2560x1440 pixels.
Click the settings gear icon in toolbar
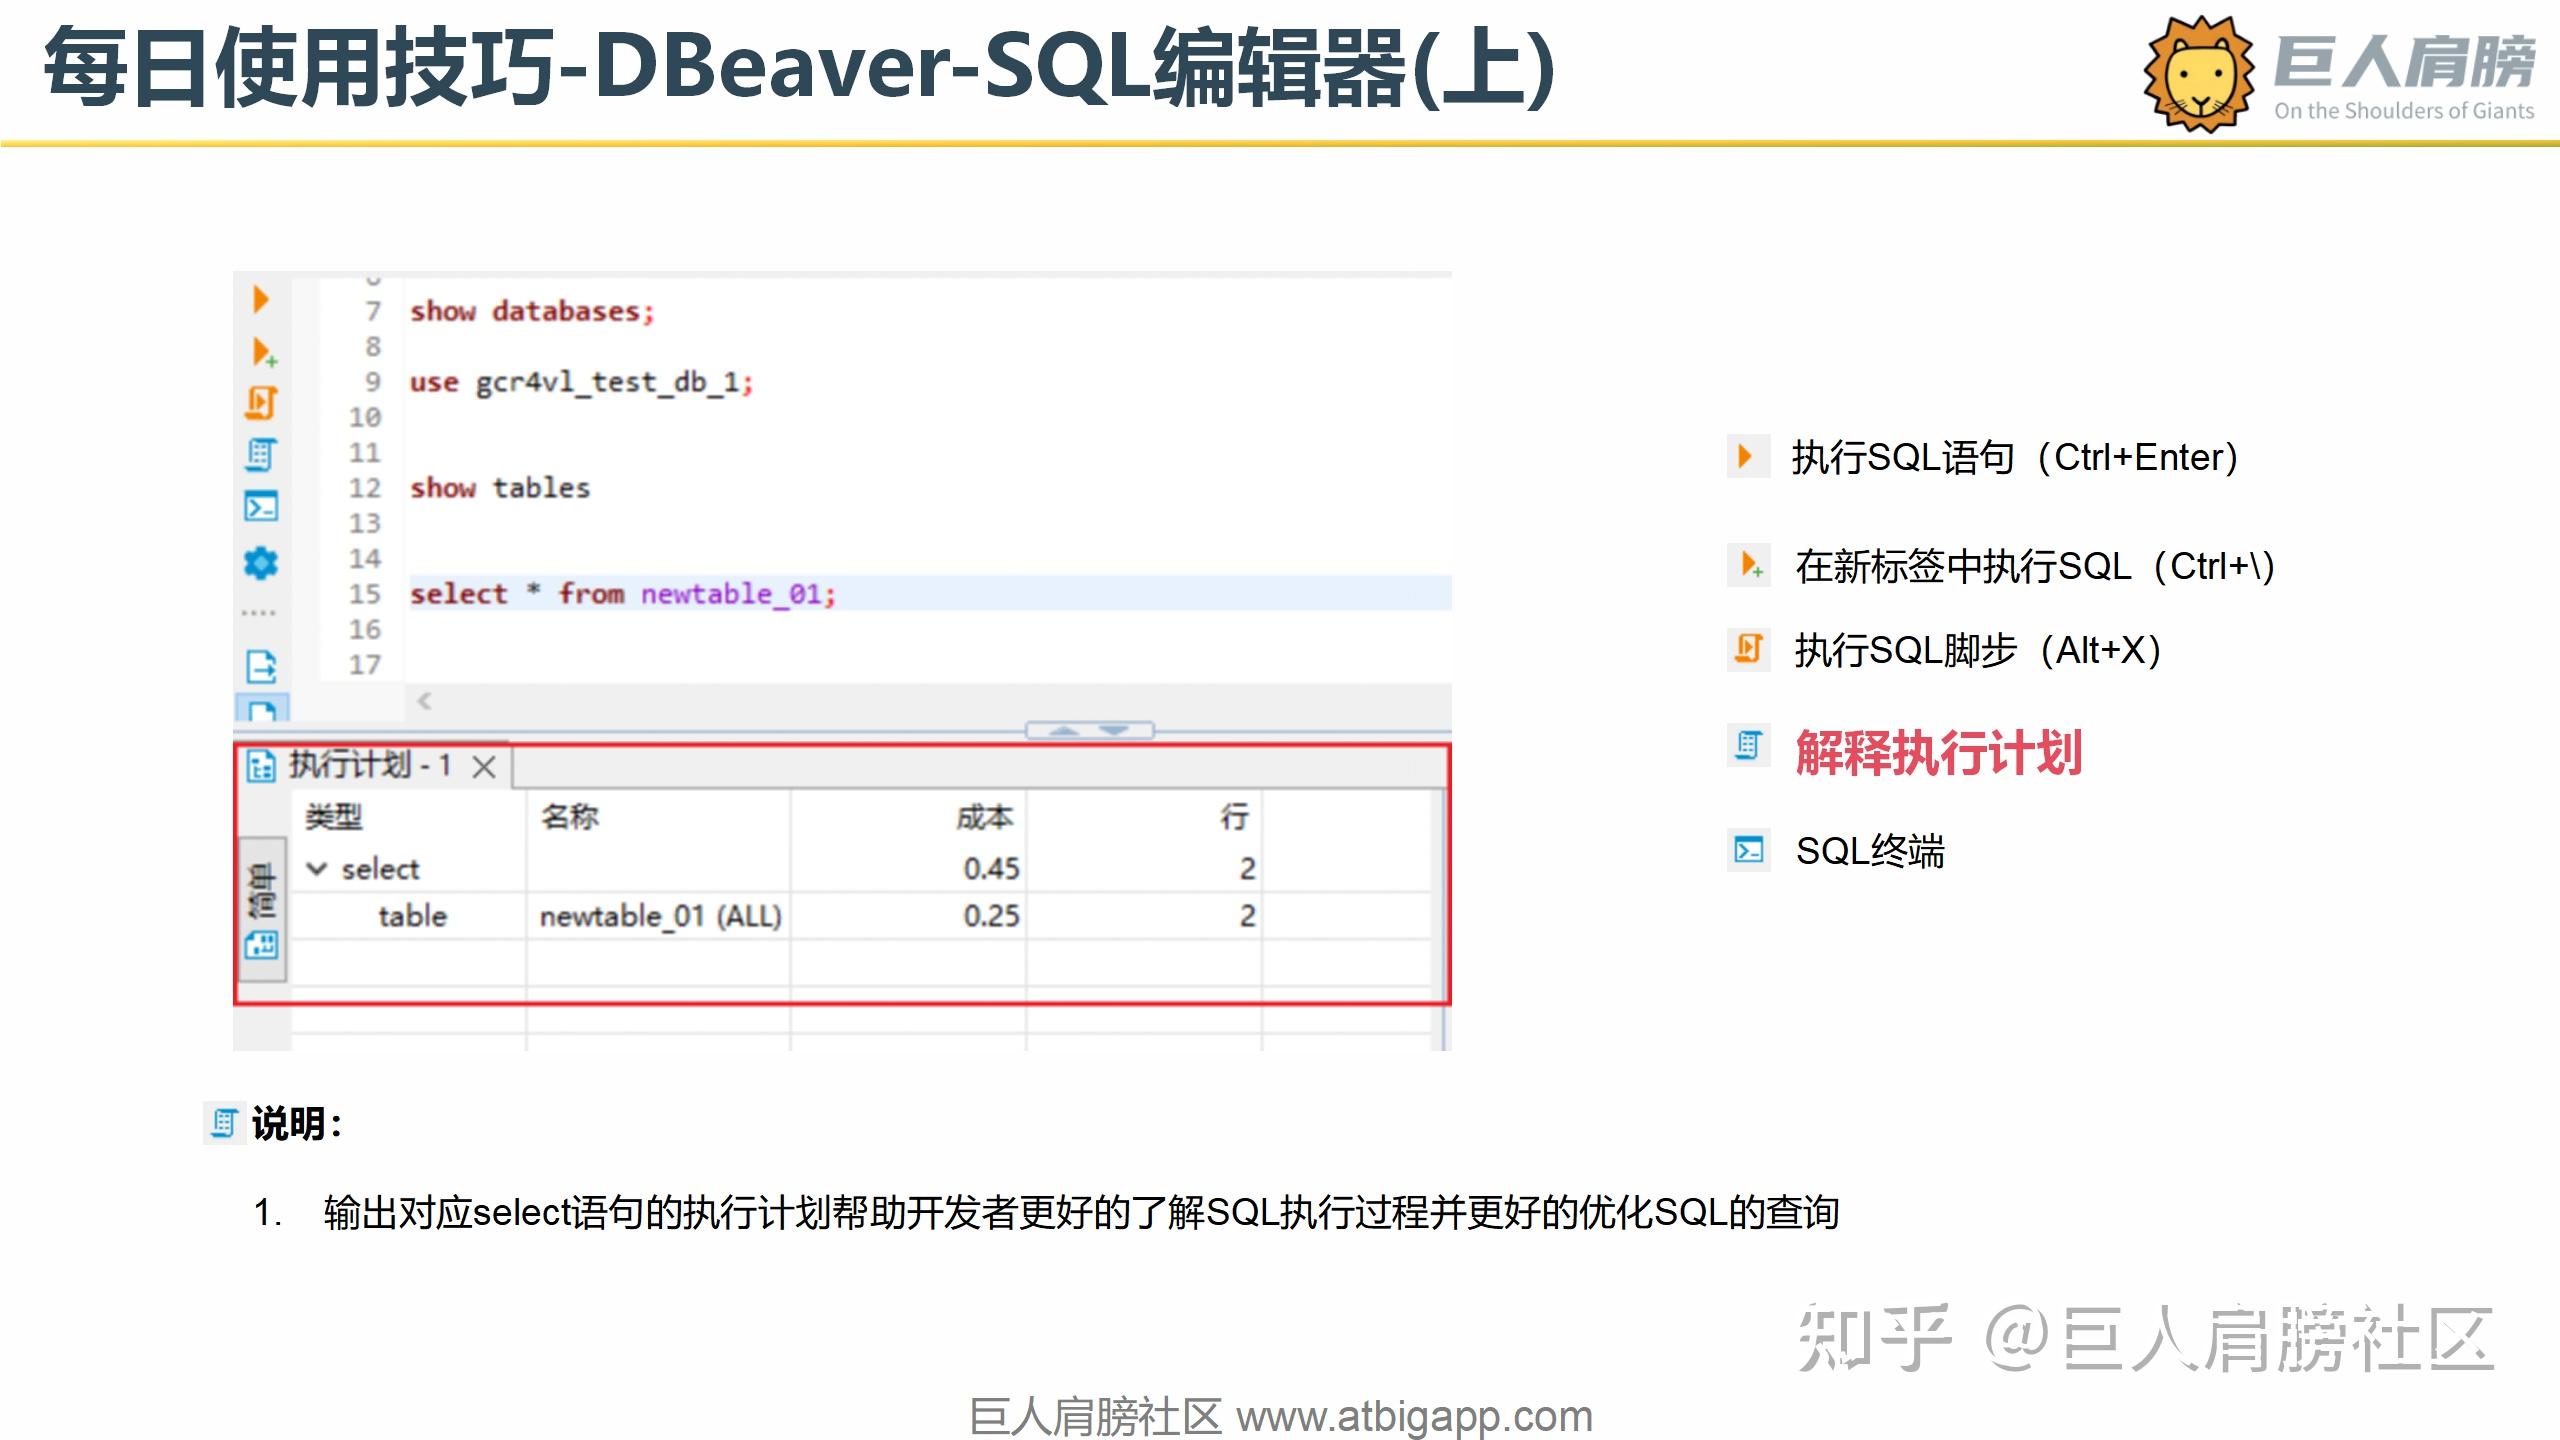pyautogui.click(x=261, y=563)
